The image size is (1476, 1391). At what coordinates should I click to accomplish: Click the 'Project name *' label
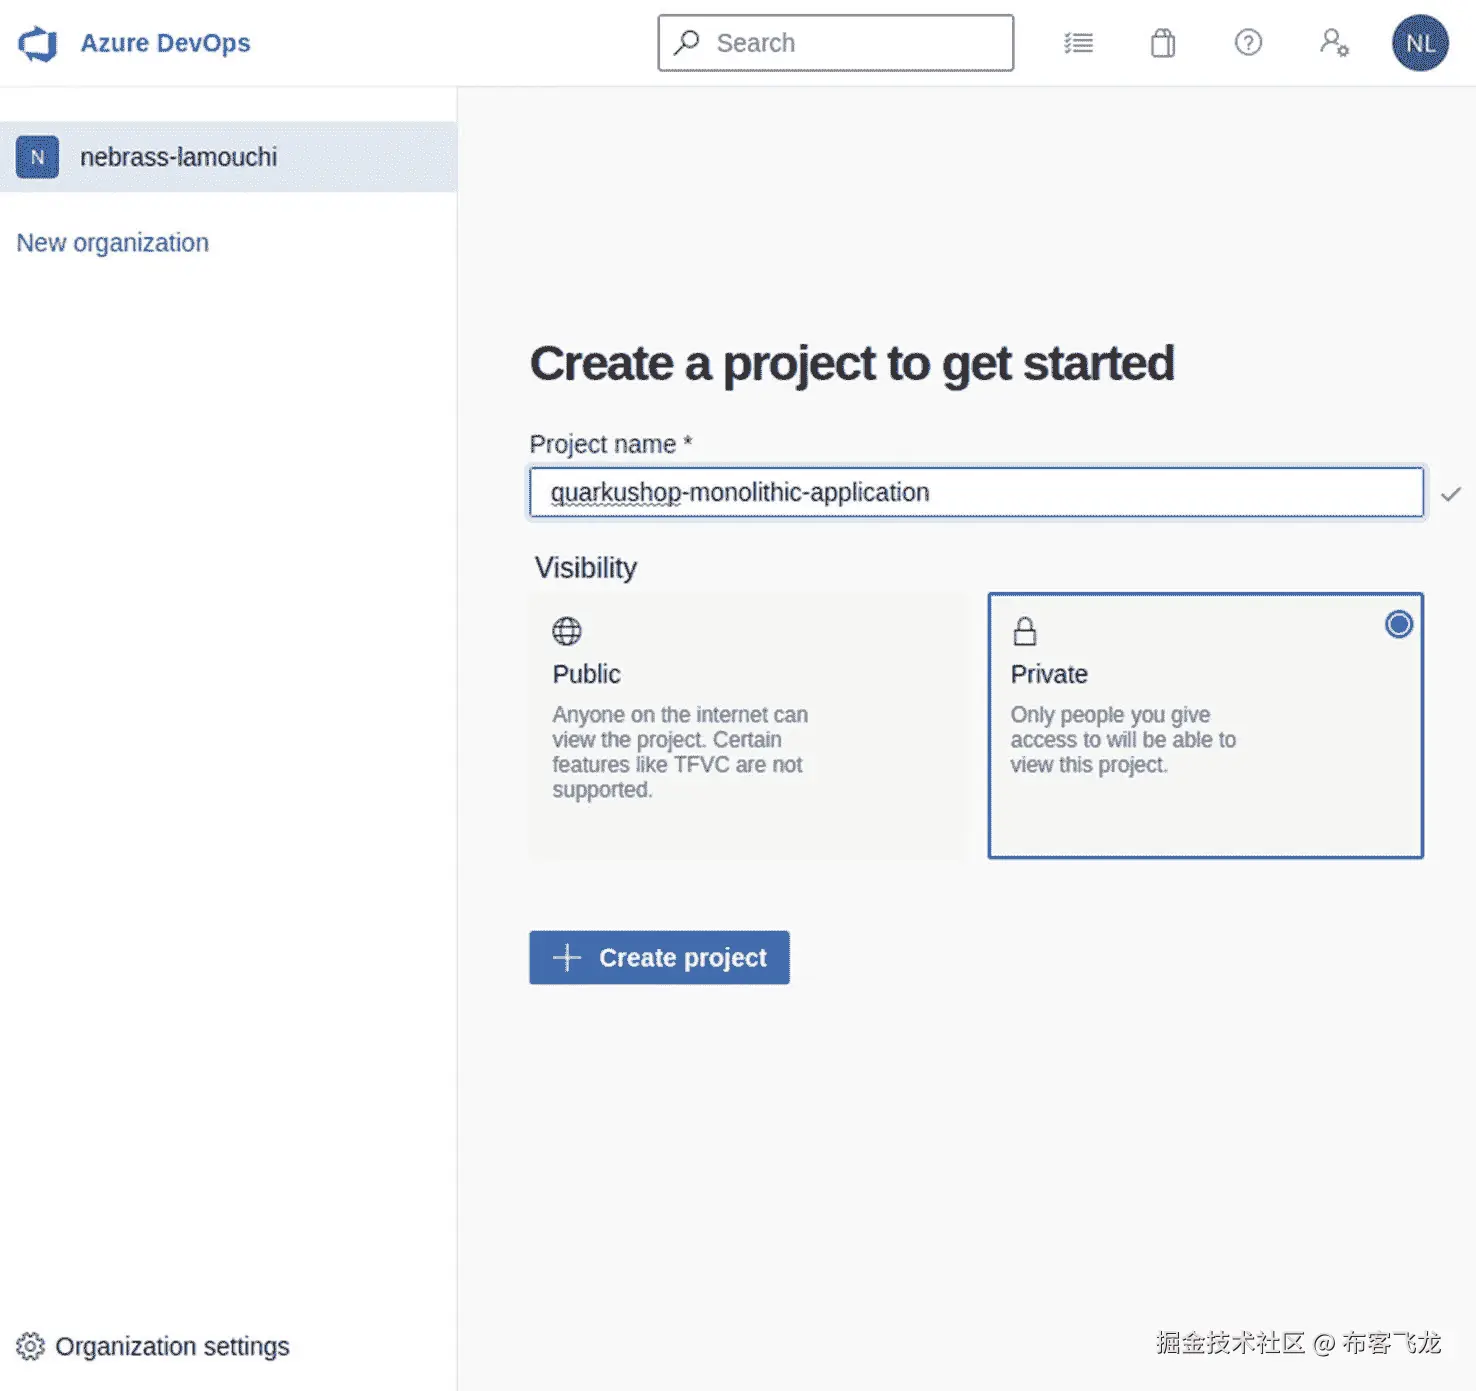click(611, 444)
